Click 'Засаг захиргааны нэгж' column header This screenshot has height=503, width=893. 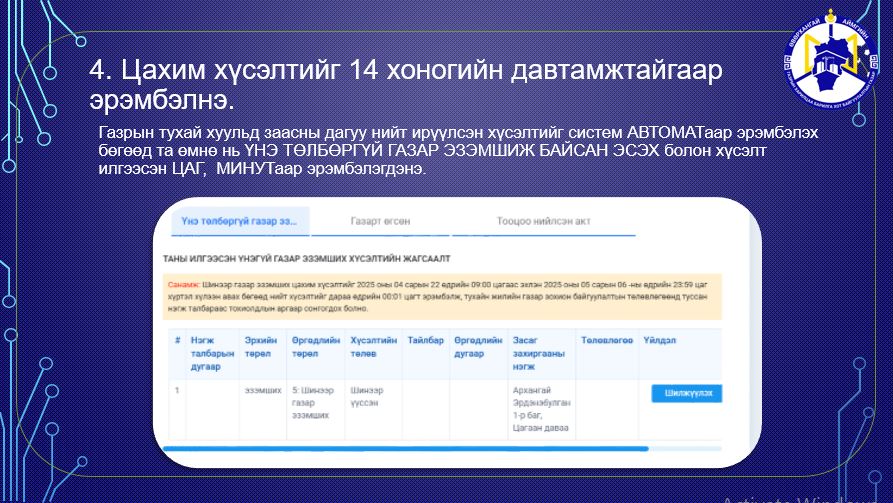tap(540, 351)
